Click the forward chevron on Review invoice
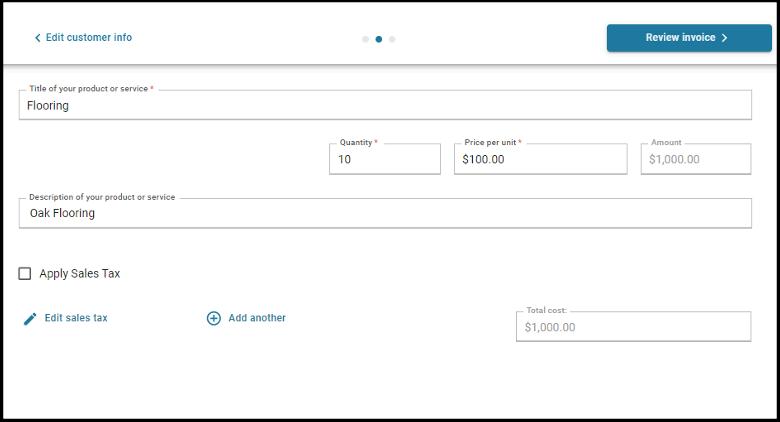This screenshot has height=422, width=780. (725, 38)
